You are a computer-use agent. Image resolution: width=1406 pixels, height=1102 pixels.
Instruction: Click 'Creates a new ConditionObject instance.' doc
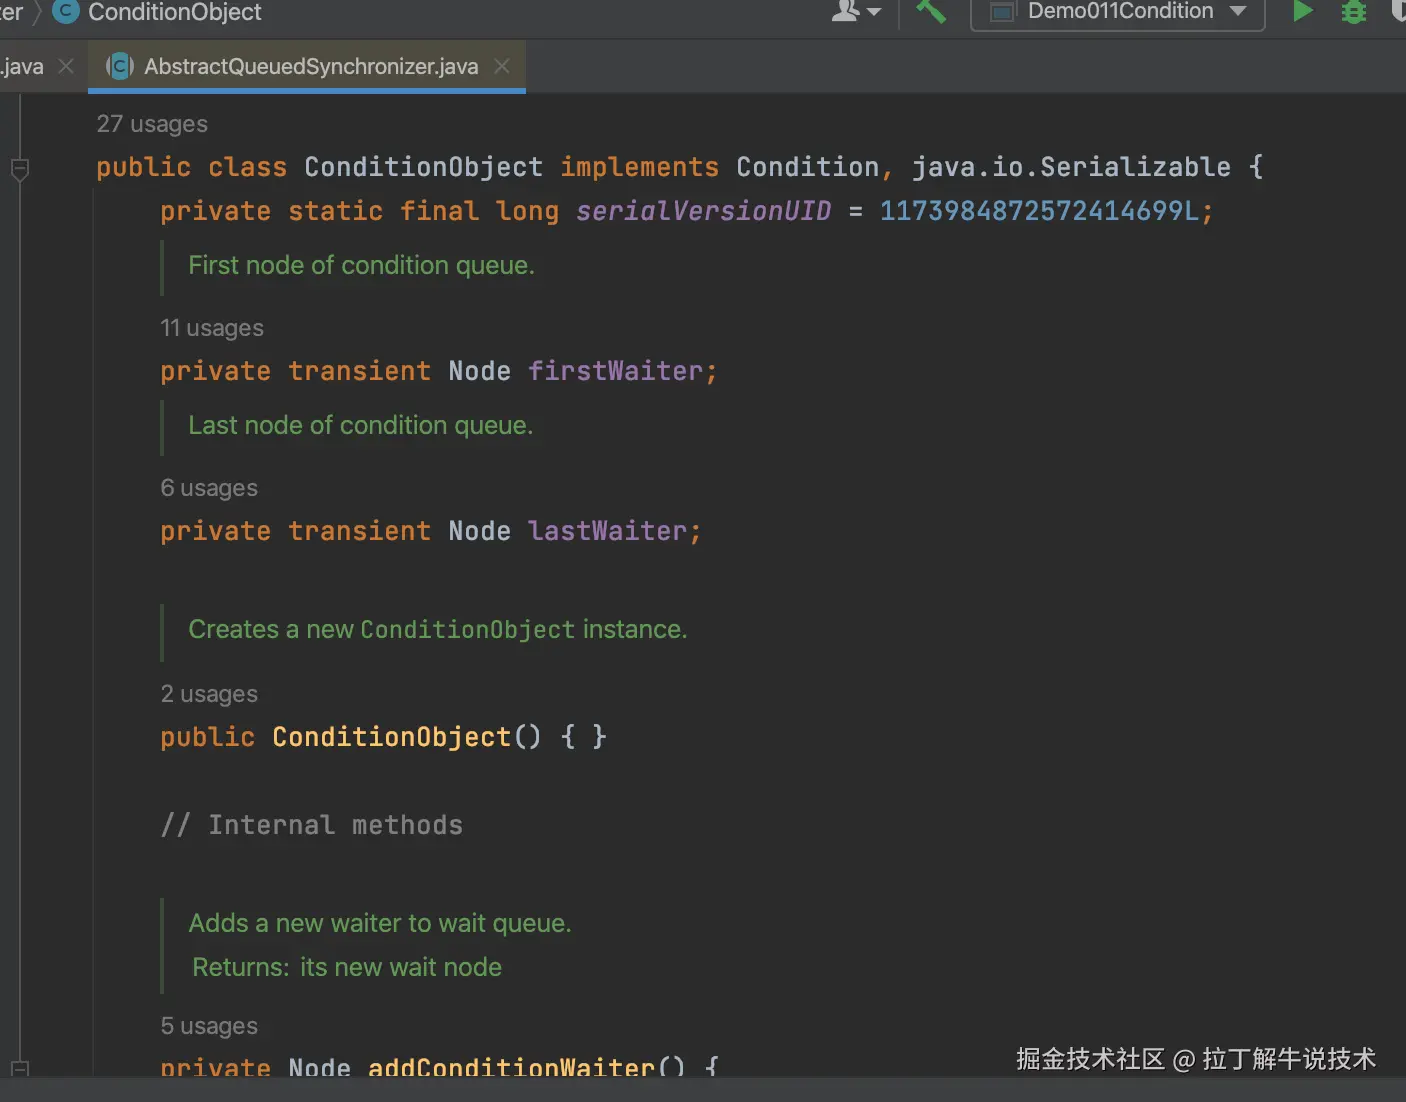click(437, 629)
